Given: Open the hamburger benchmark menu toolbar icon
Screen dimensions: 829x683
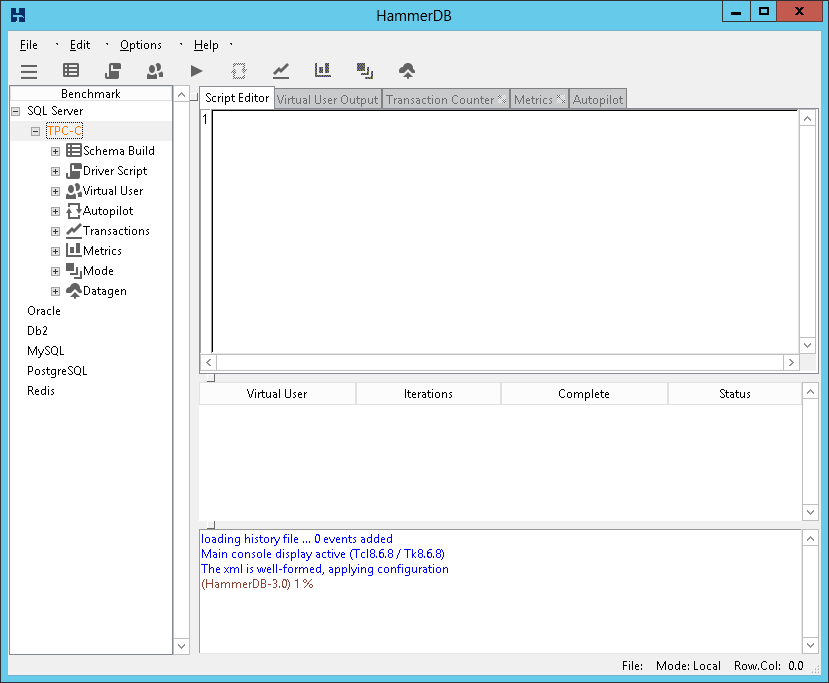Looking at the screenshot, I should pyautogui.click(x=29, y=71).
